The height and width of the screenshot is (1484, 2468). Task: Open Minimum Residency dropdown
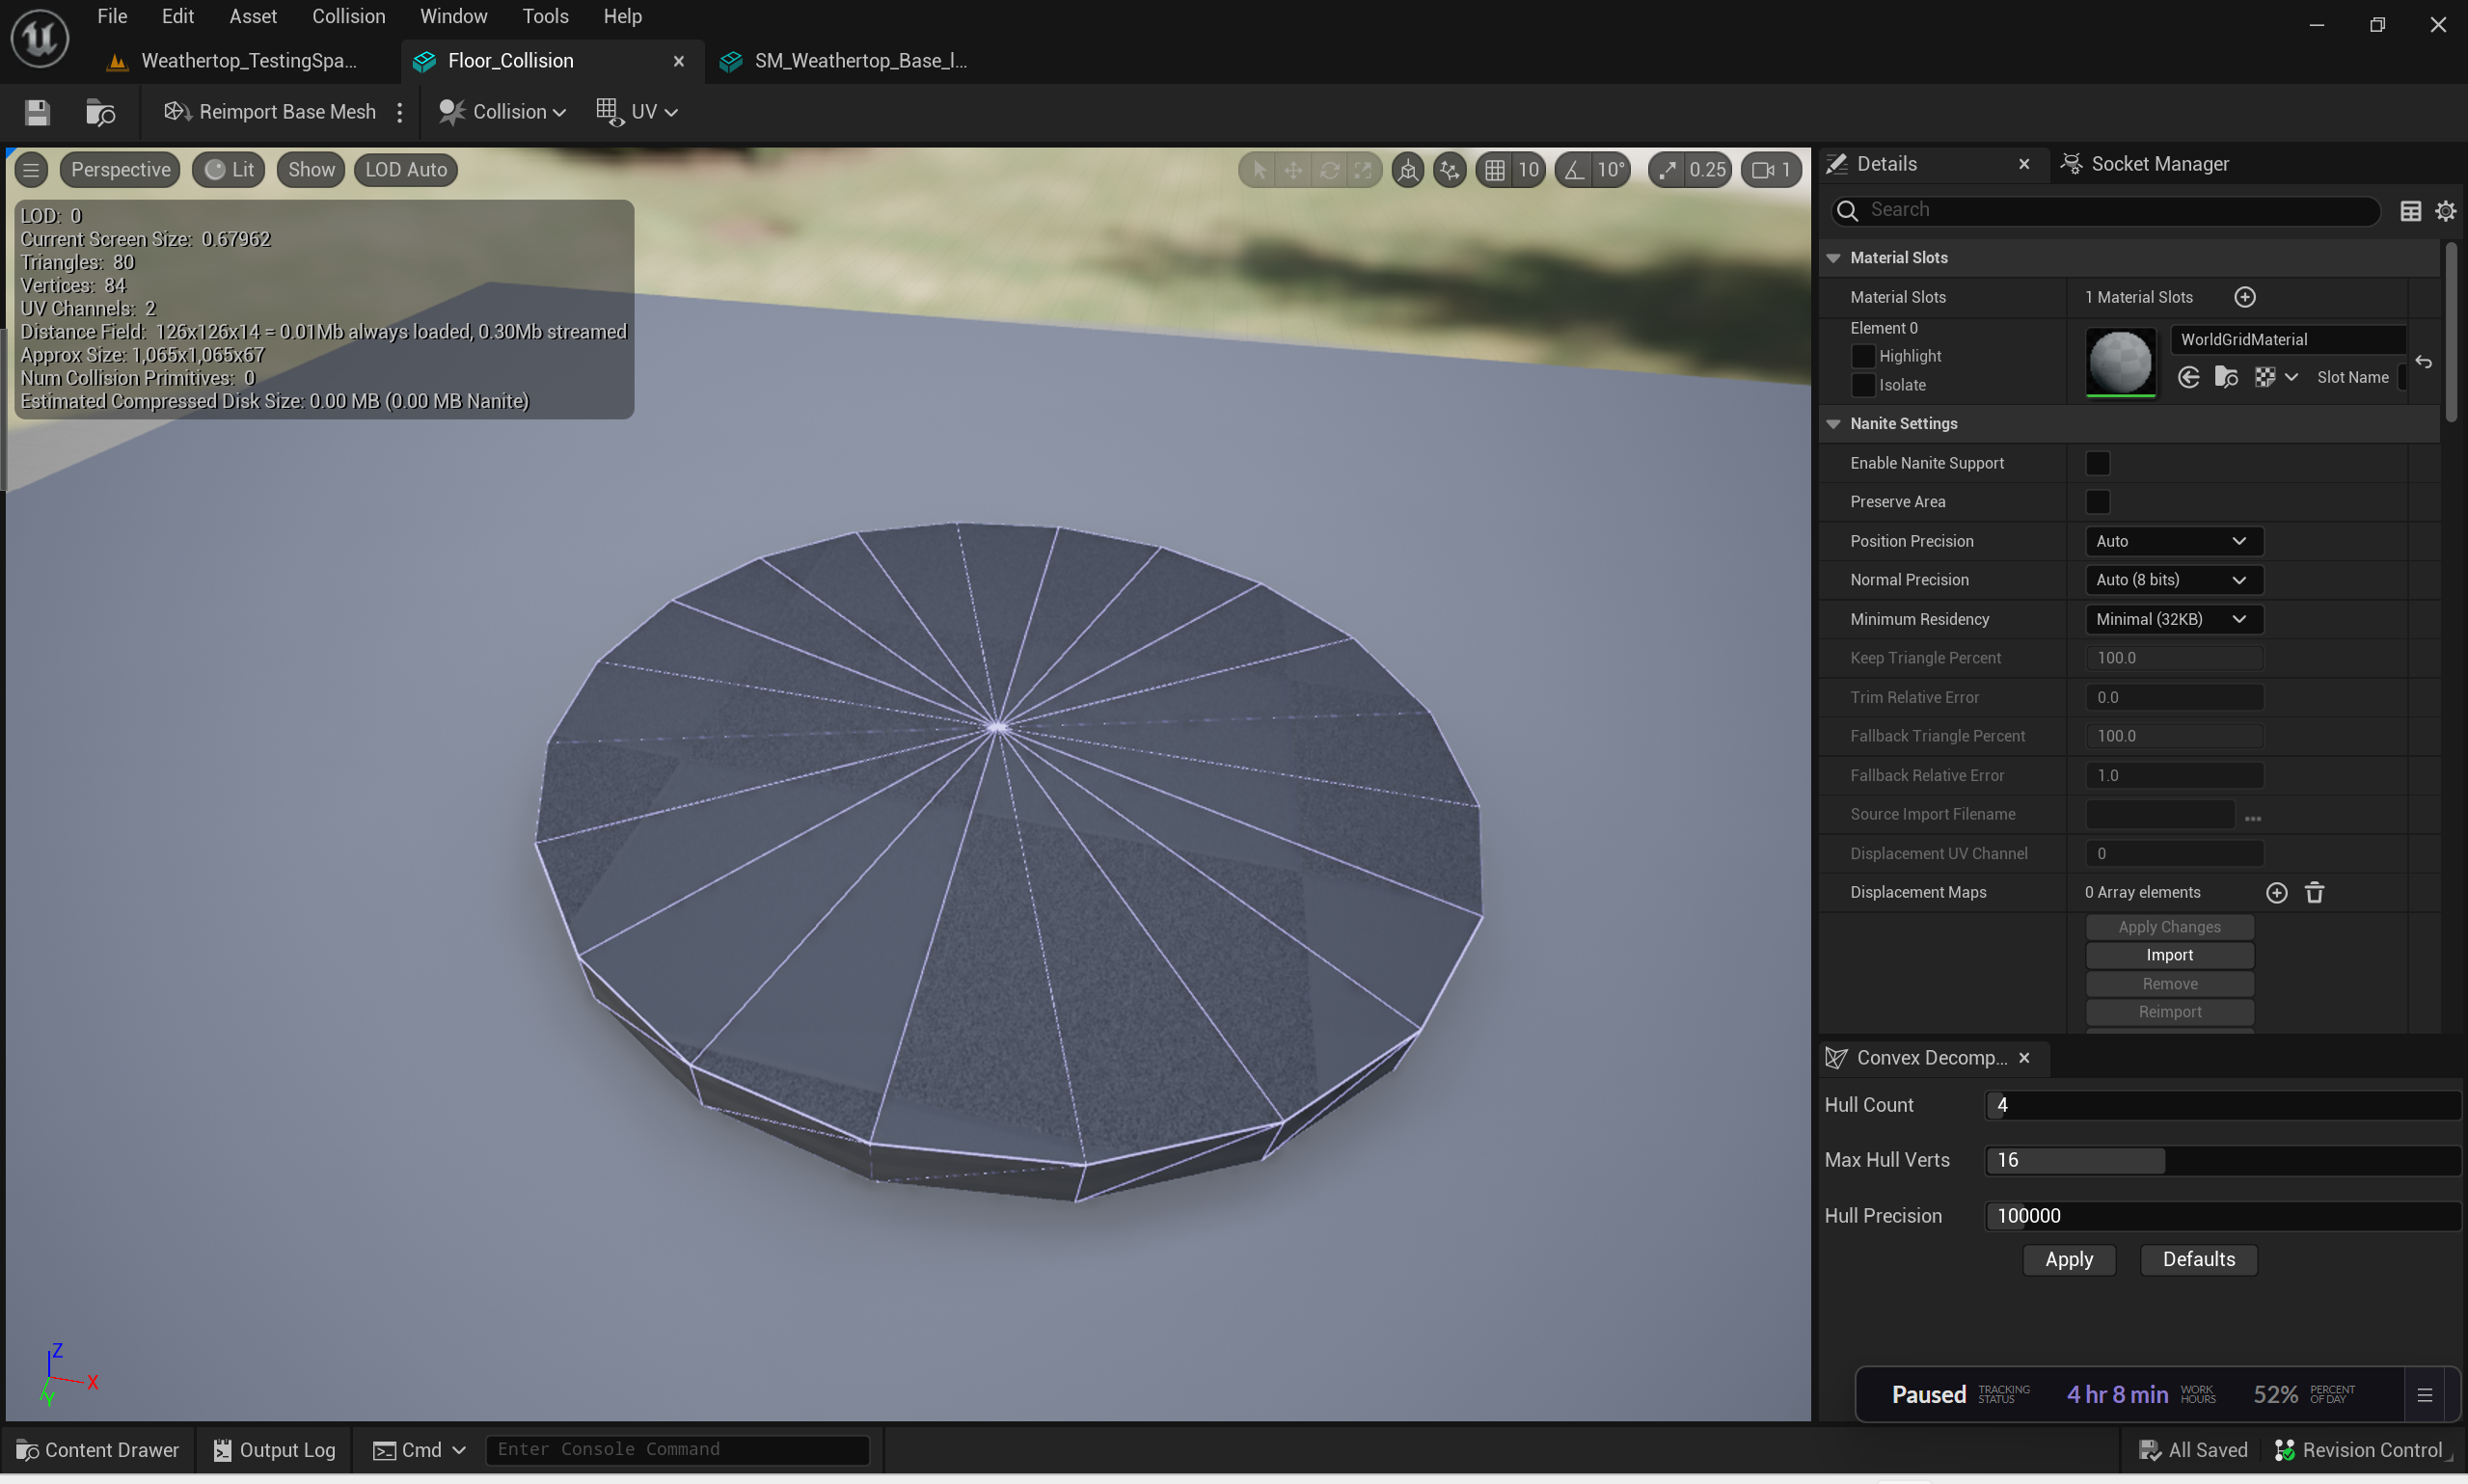point(2172,619)
